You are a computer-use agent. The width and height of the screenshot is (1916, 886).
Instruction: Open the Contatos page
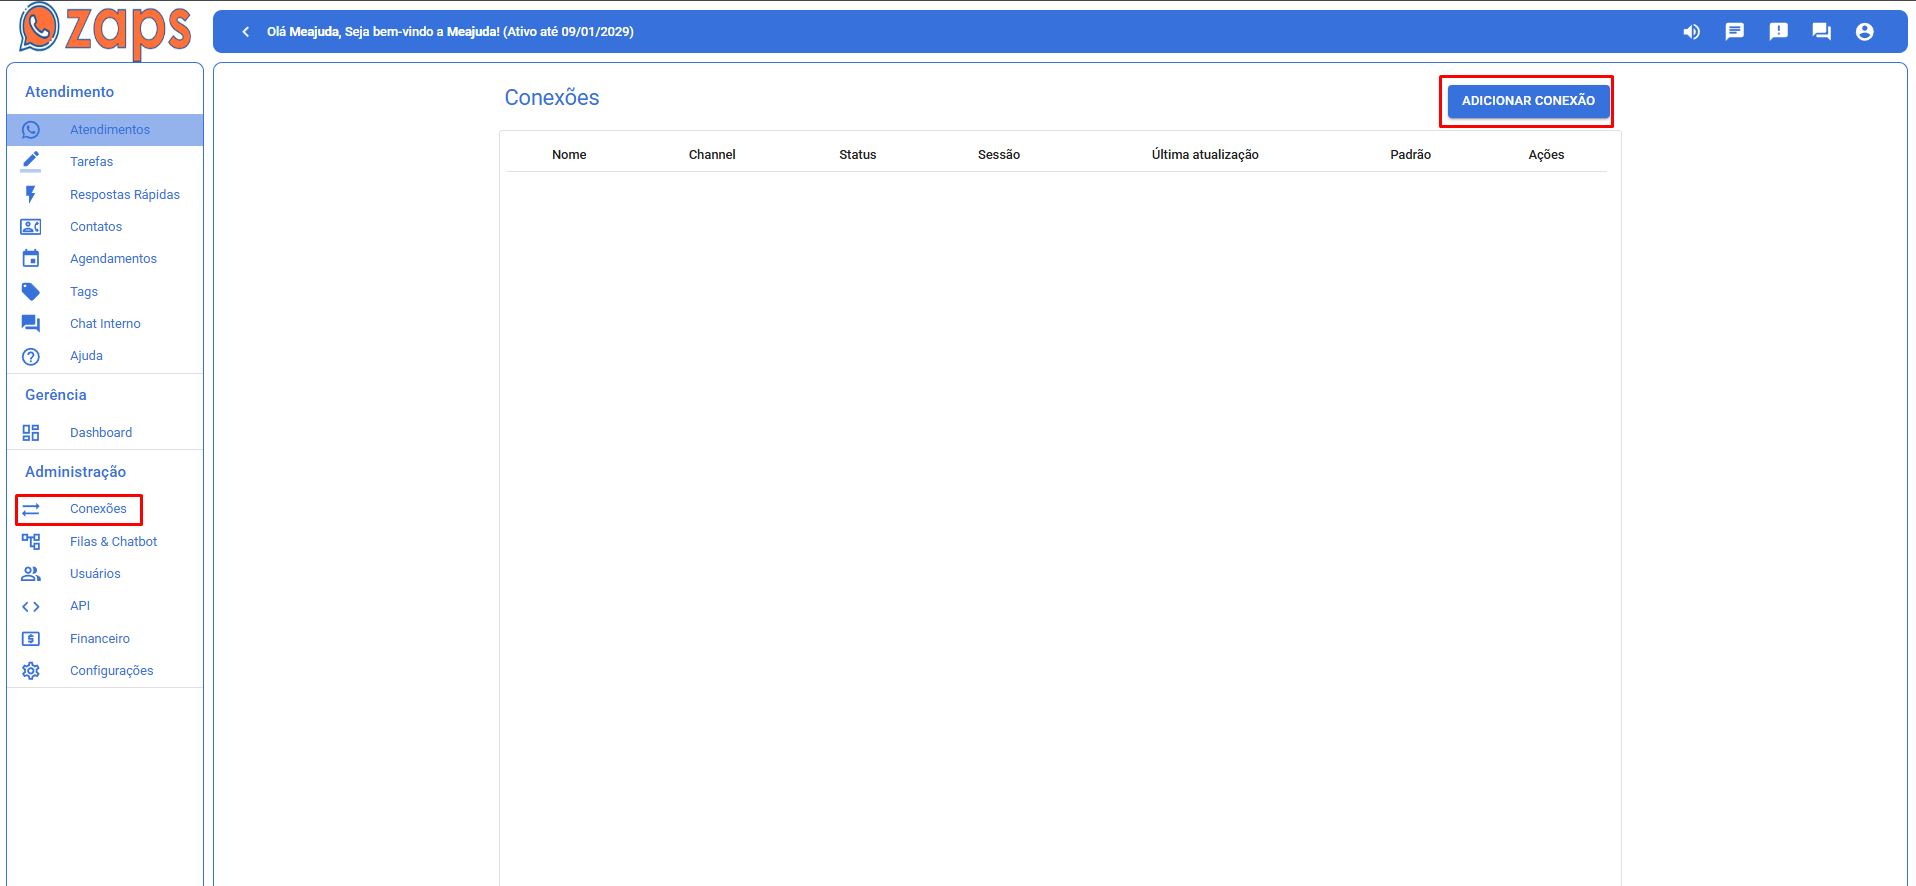pos(96,227)
